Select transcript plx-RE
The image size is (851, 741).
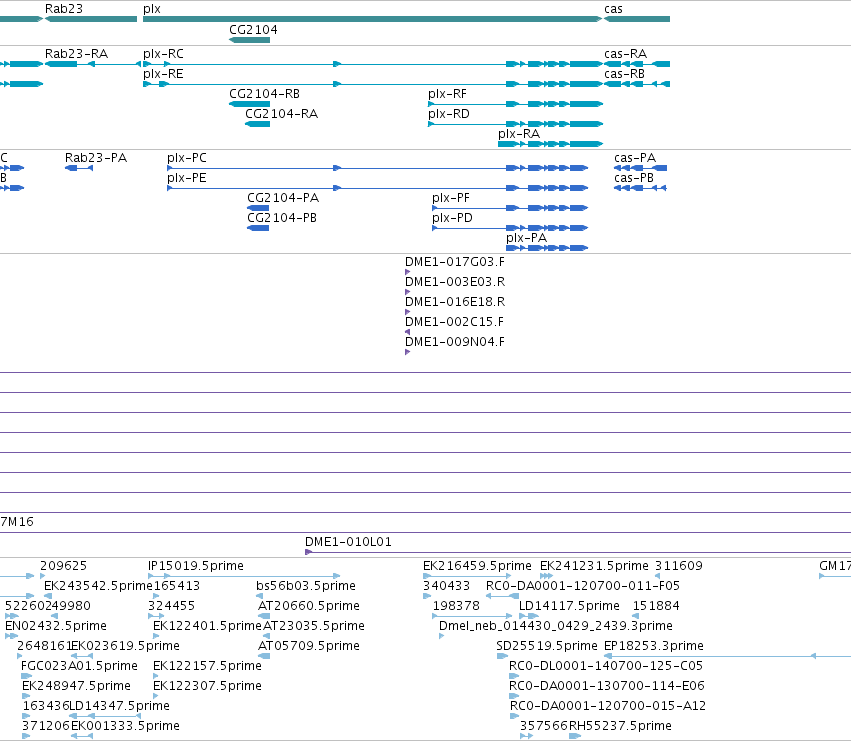[372, 84]
